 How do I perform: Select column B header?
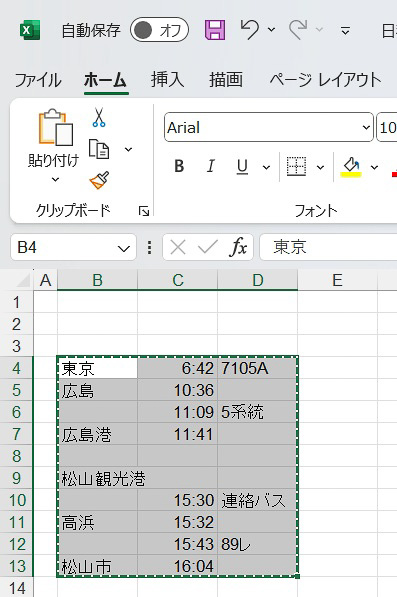click(x=97, y=281)
